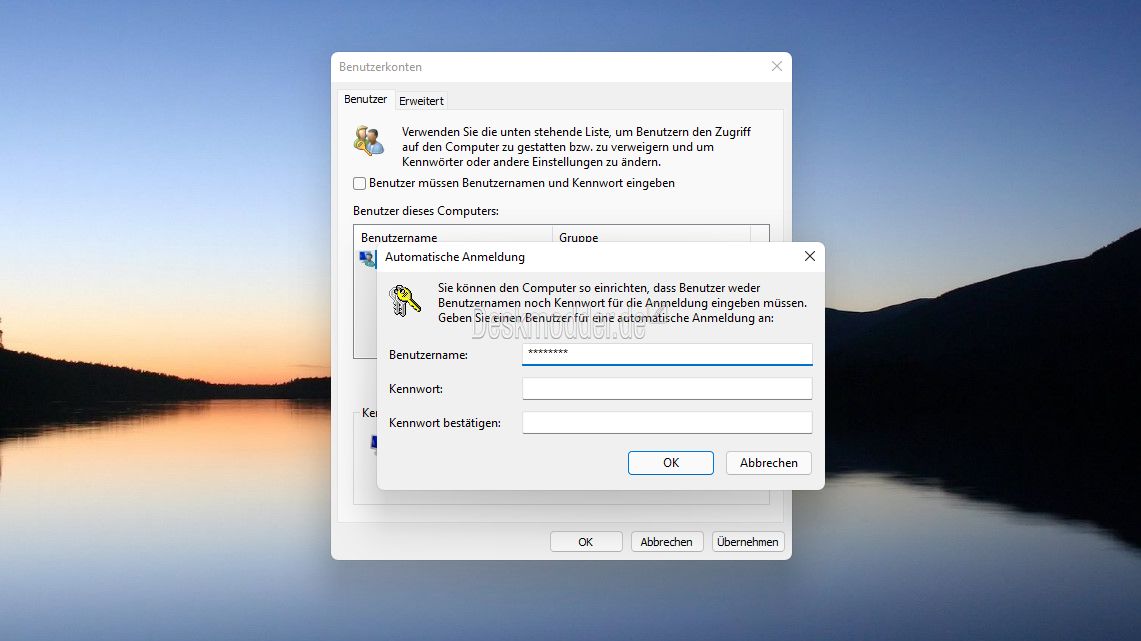Select the user entry icon in Benutzer list
Image resolution: width=1141 pixels, height=641 pixels.
pyautogui.click(x=367, y=259)
